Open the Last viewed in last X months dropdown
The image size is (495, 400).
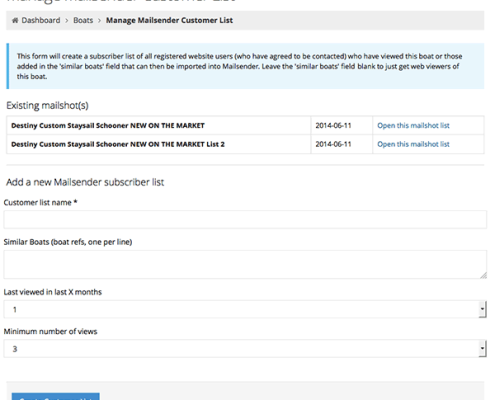(245, 309)
